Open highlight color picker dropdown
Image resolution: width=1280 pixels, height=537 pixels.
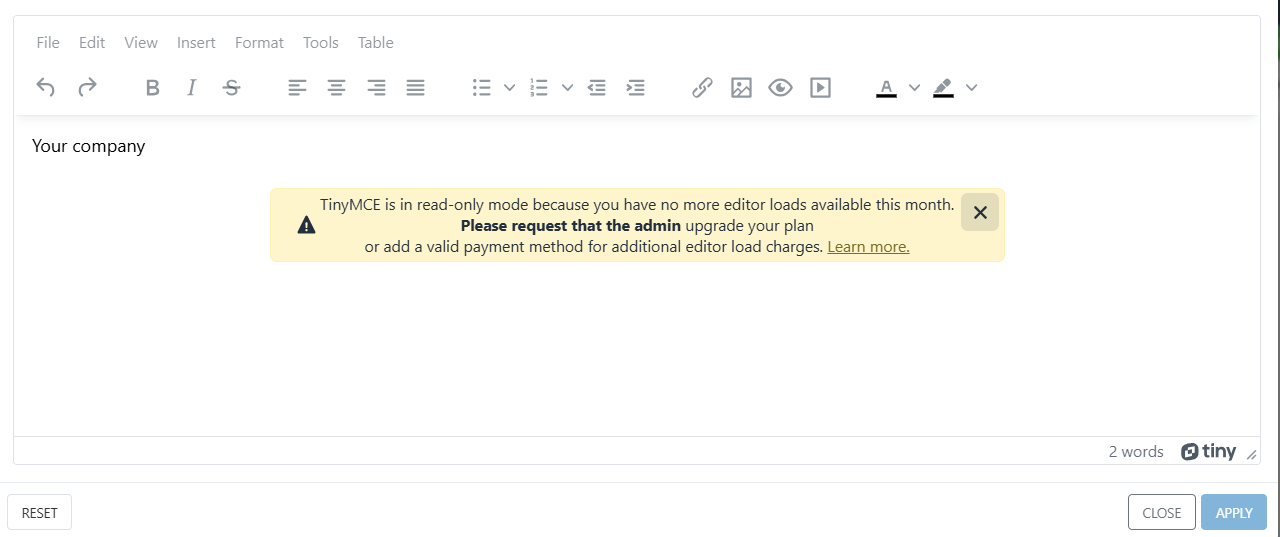coord(971,87)
